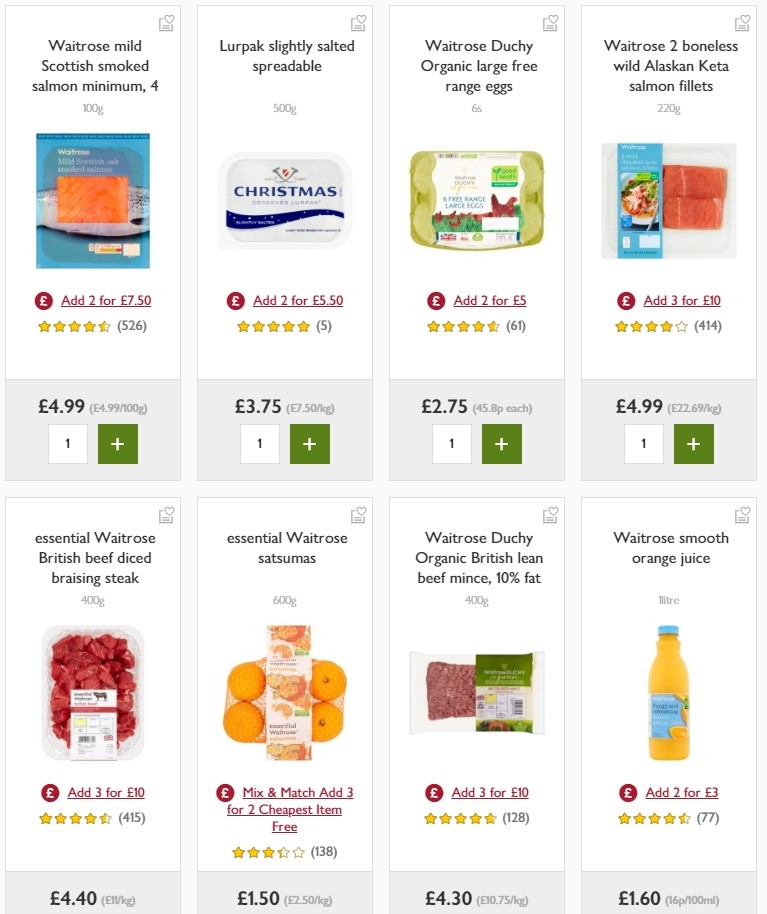Image resolution: width=767 pixels, height=914 pixels.
Task: Click the pound offer icon on braising steak
Action: point(48,791)
